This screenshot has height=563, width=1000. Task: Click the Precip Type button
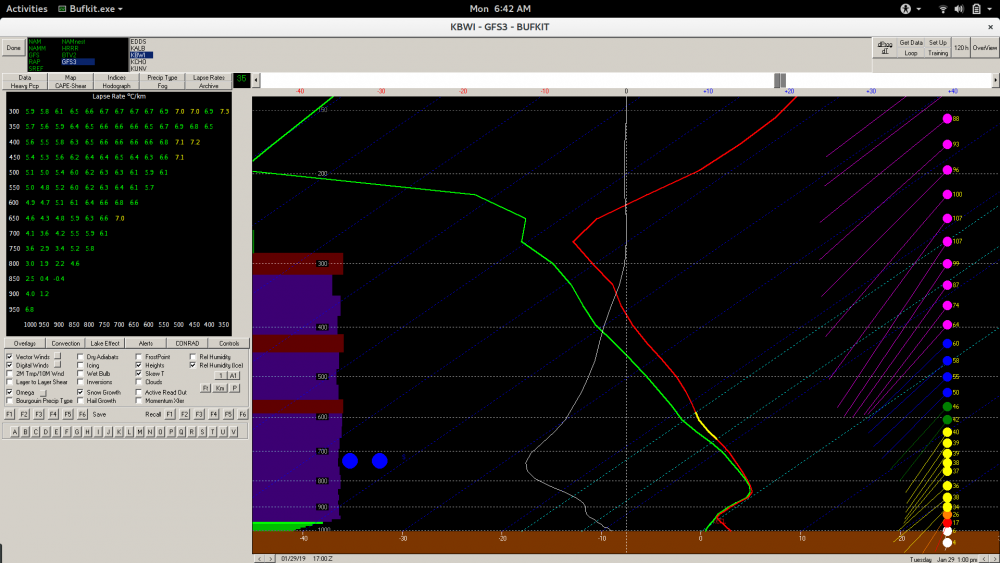tap(162, 77)
